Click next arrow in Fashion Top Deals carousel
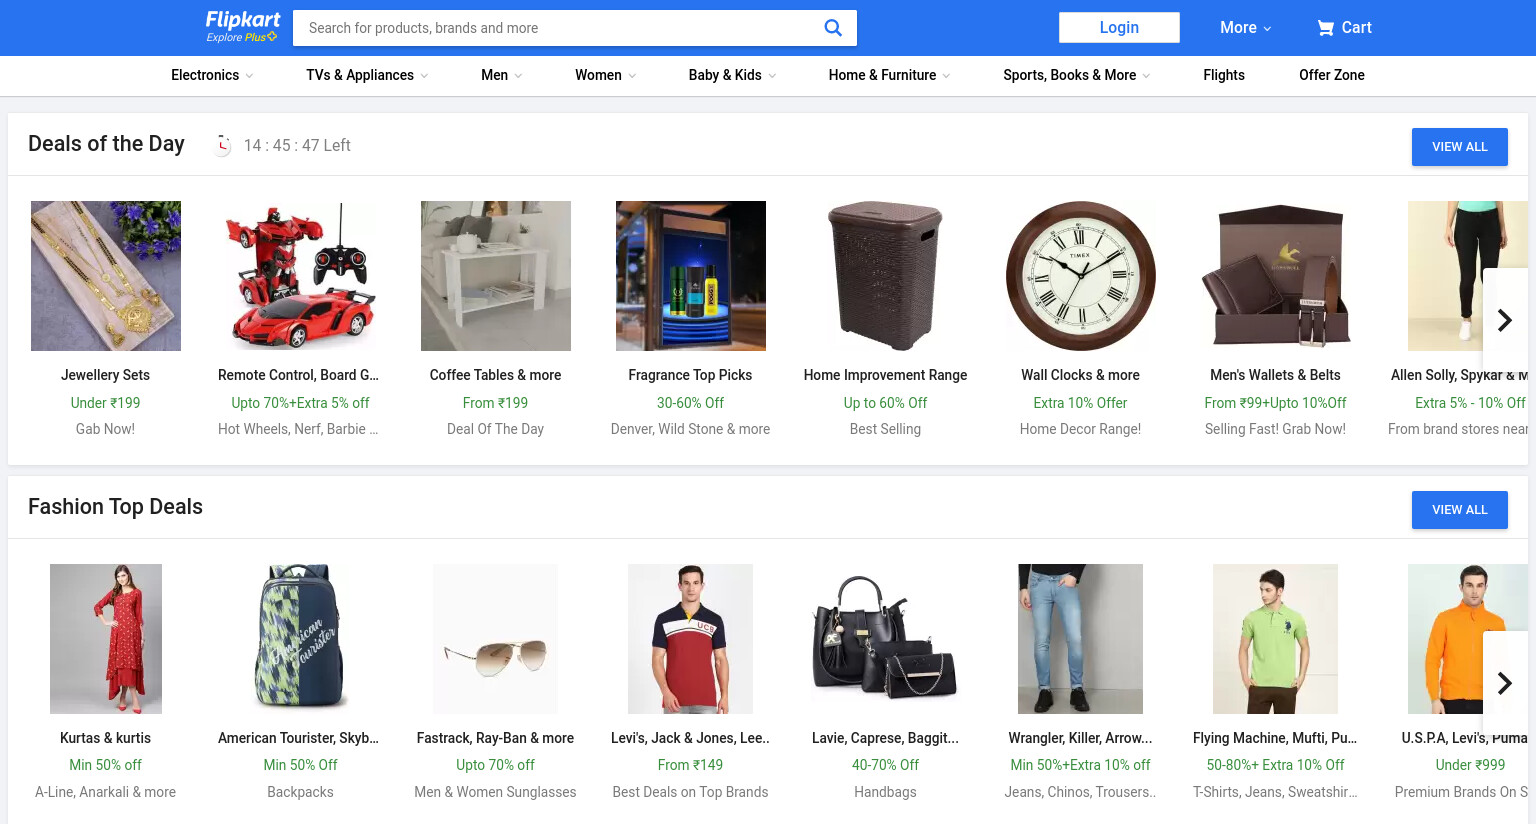Viewport: 1536px width, 824px height. coord(1505,683)
